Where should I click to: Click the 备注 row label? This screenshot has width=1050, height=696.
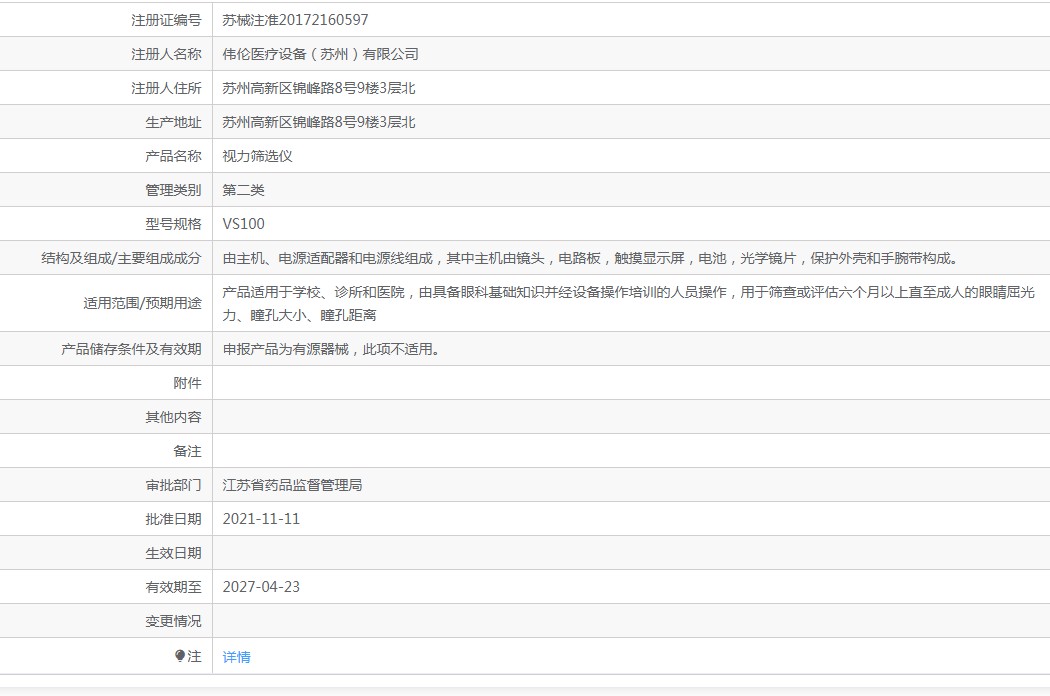(x=188, y=451)
